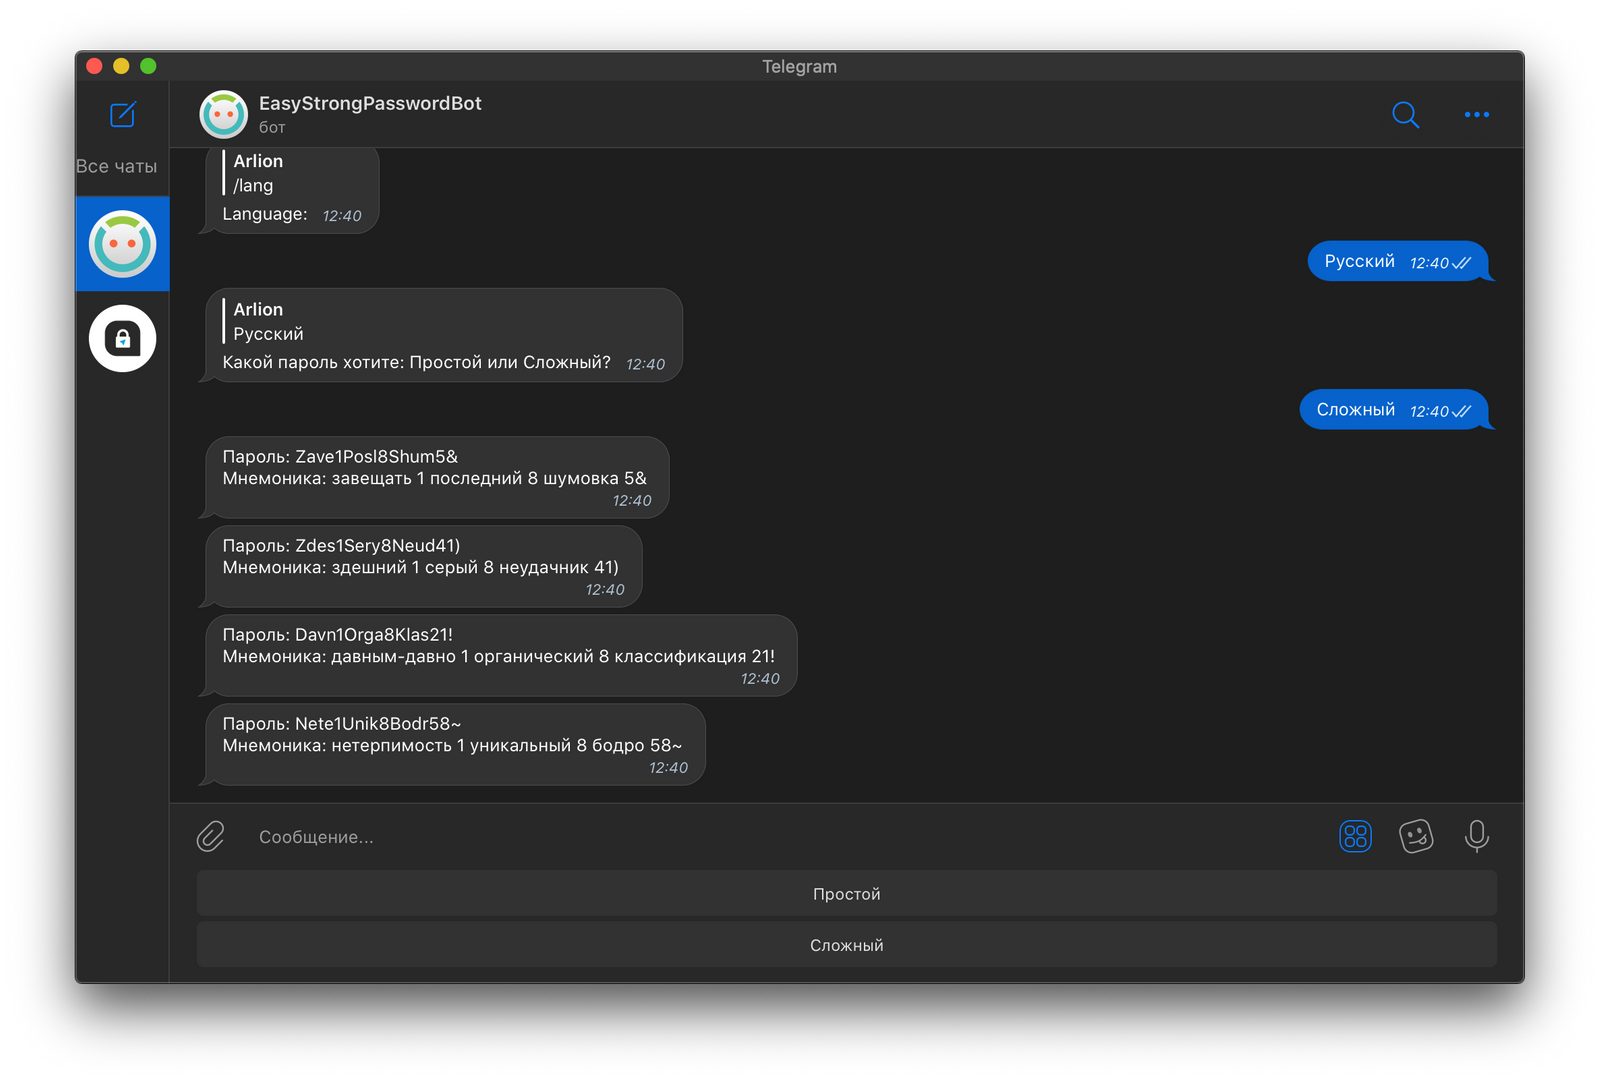The width and height of the screenshot is (1600, 1083).
Task: Open the sticker and emoji picker
Action: 1416,836
